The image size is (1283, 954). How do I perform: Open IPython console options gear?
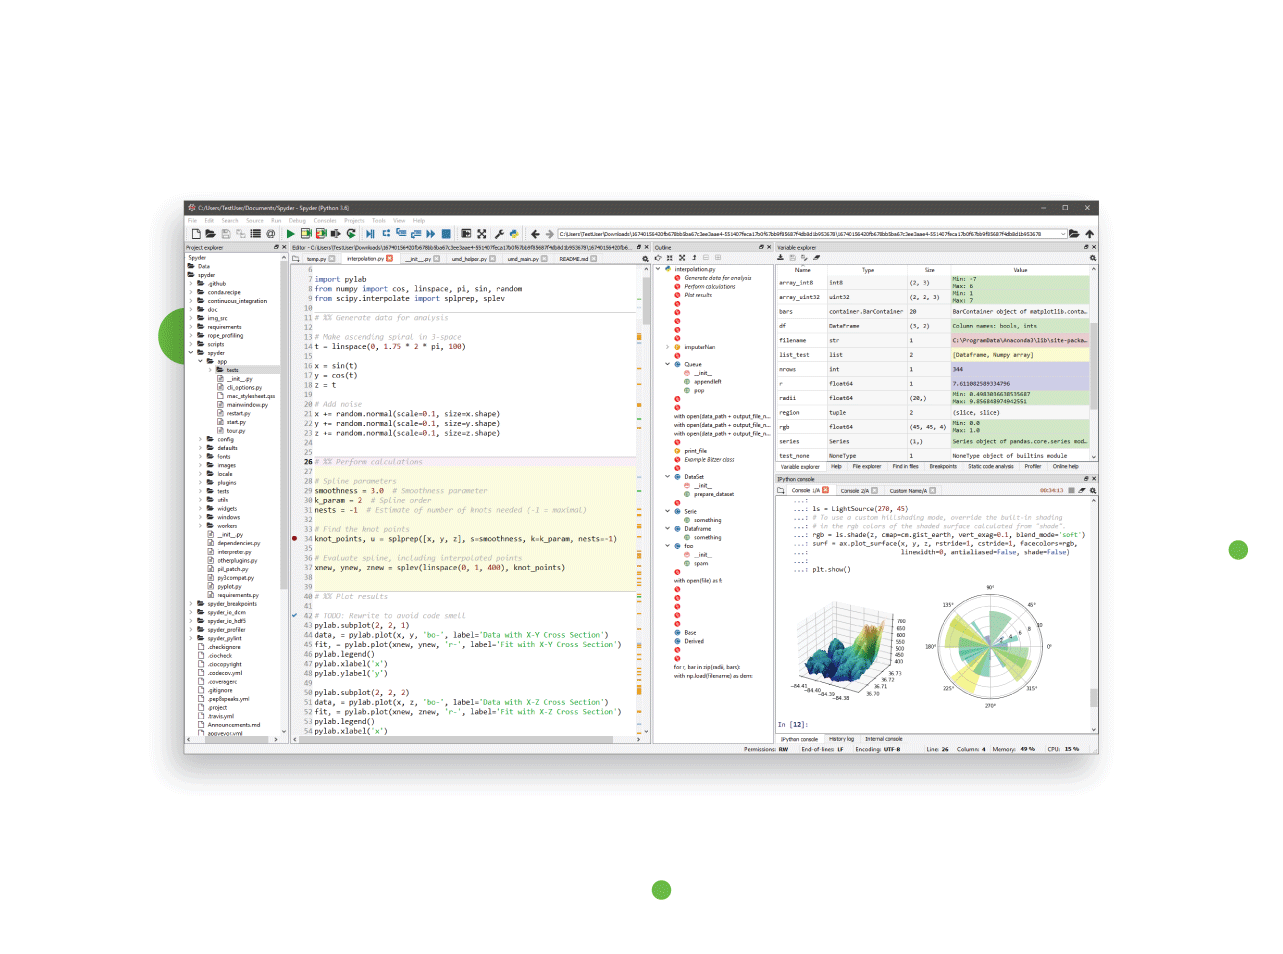(x=1093, y=490)
